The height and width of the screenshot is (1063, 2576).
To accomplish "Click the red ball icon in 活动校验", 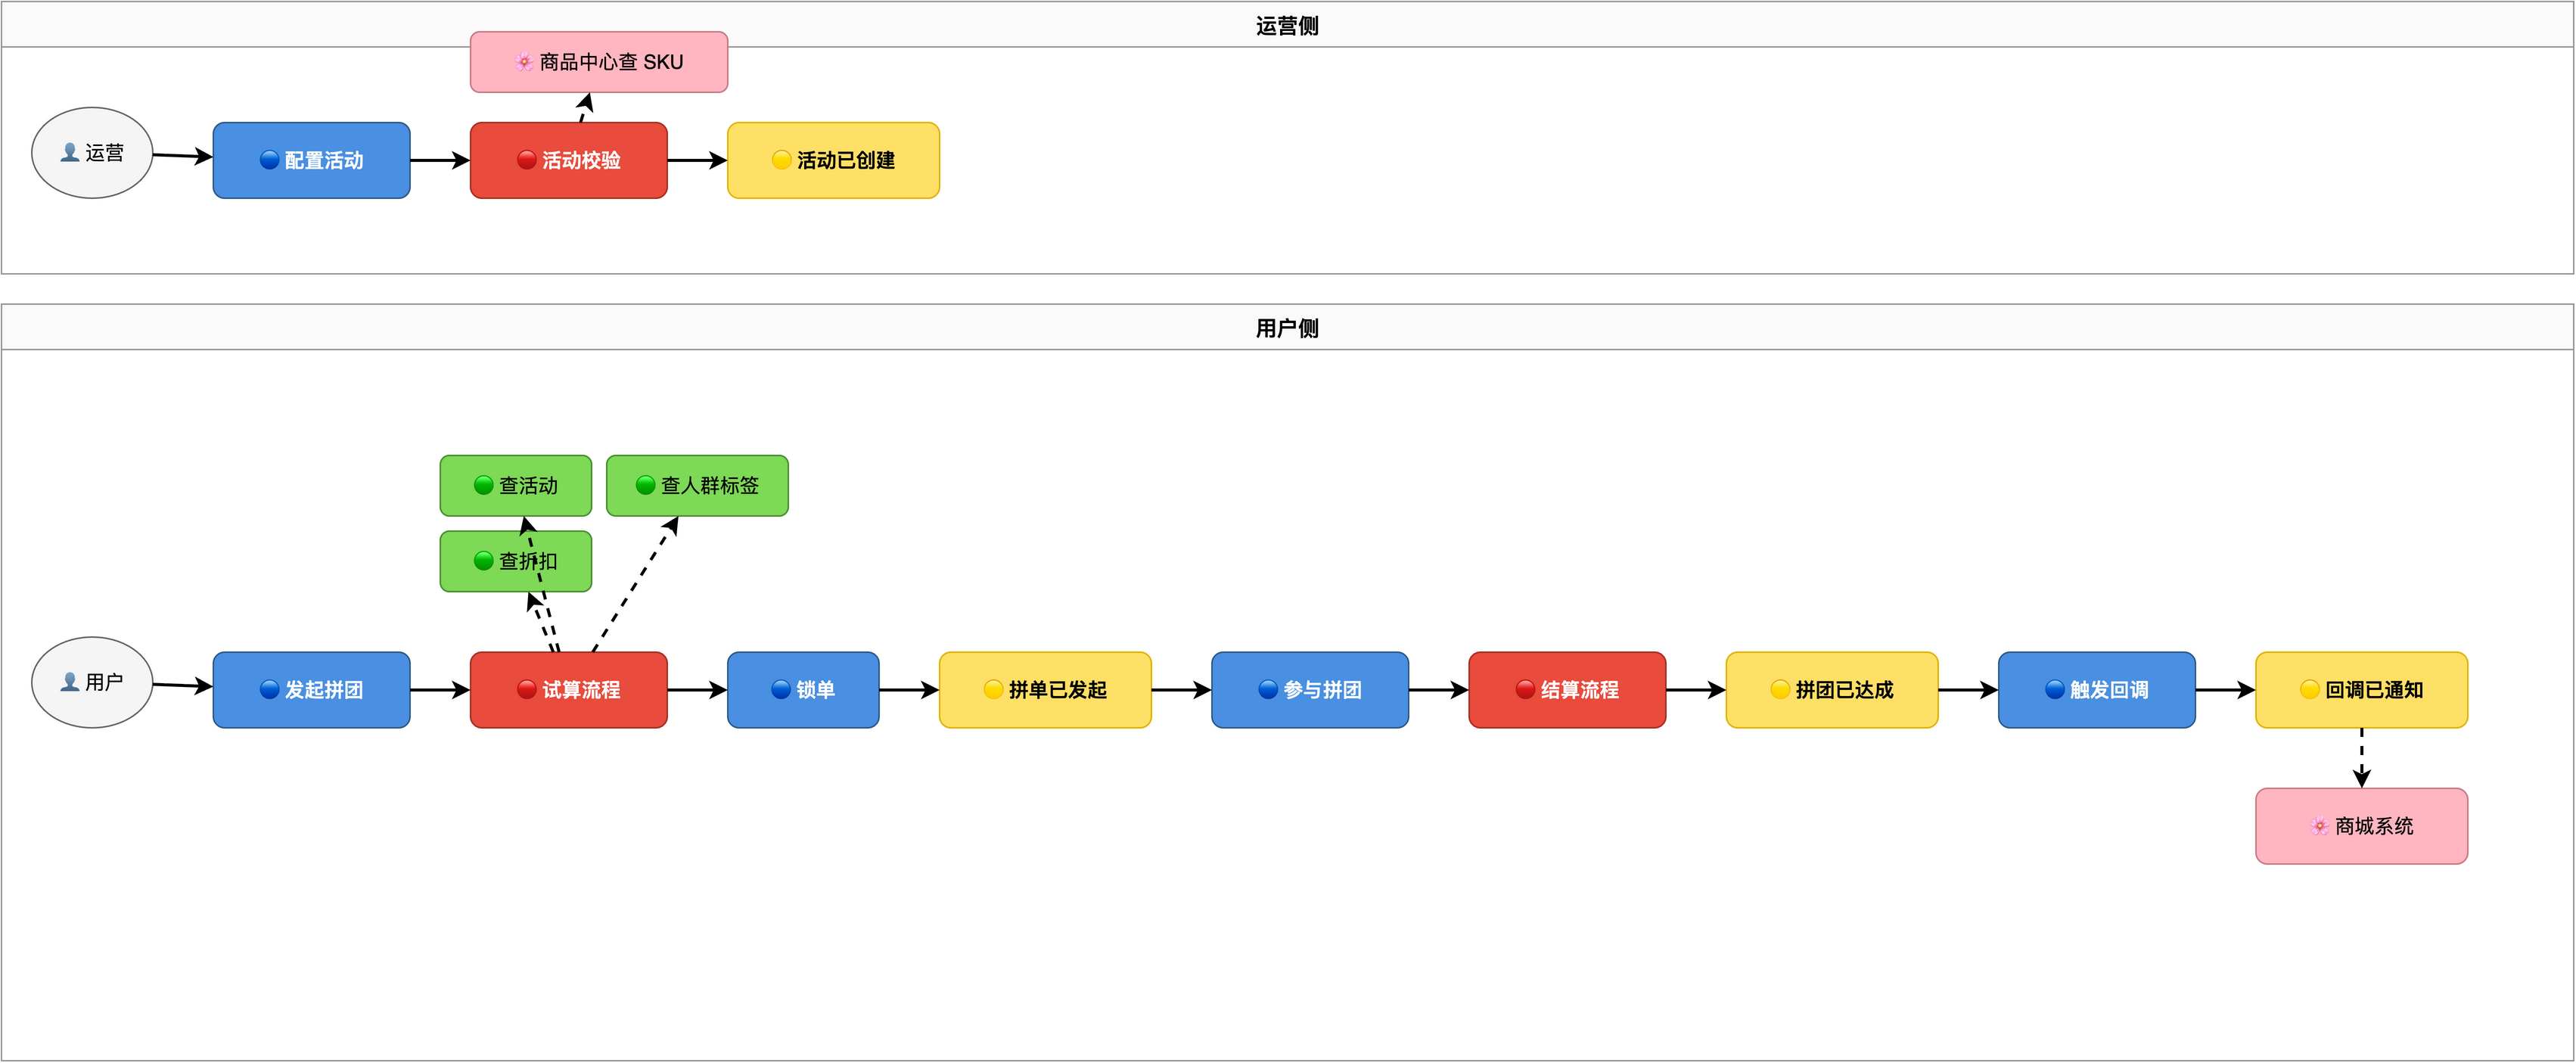I will click(x=526, y=160).
